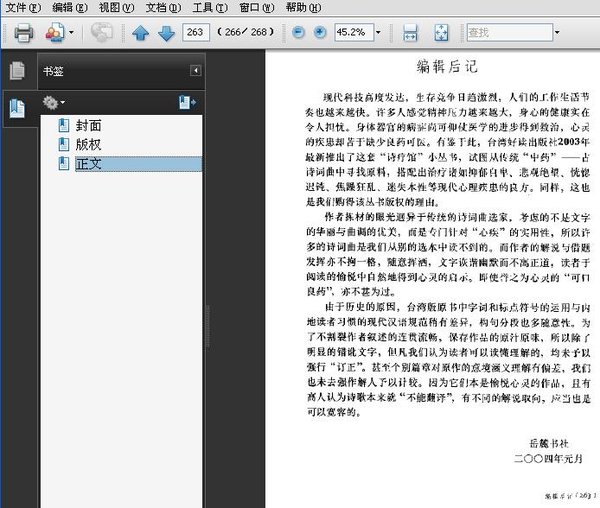Click the navigation pane divider grip handle
Screen dimensions: 600x508
coord(208,326)
